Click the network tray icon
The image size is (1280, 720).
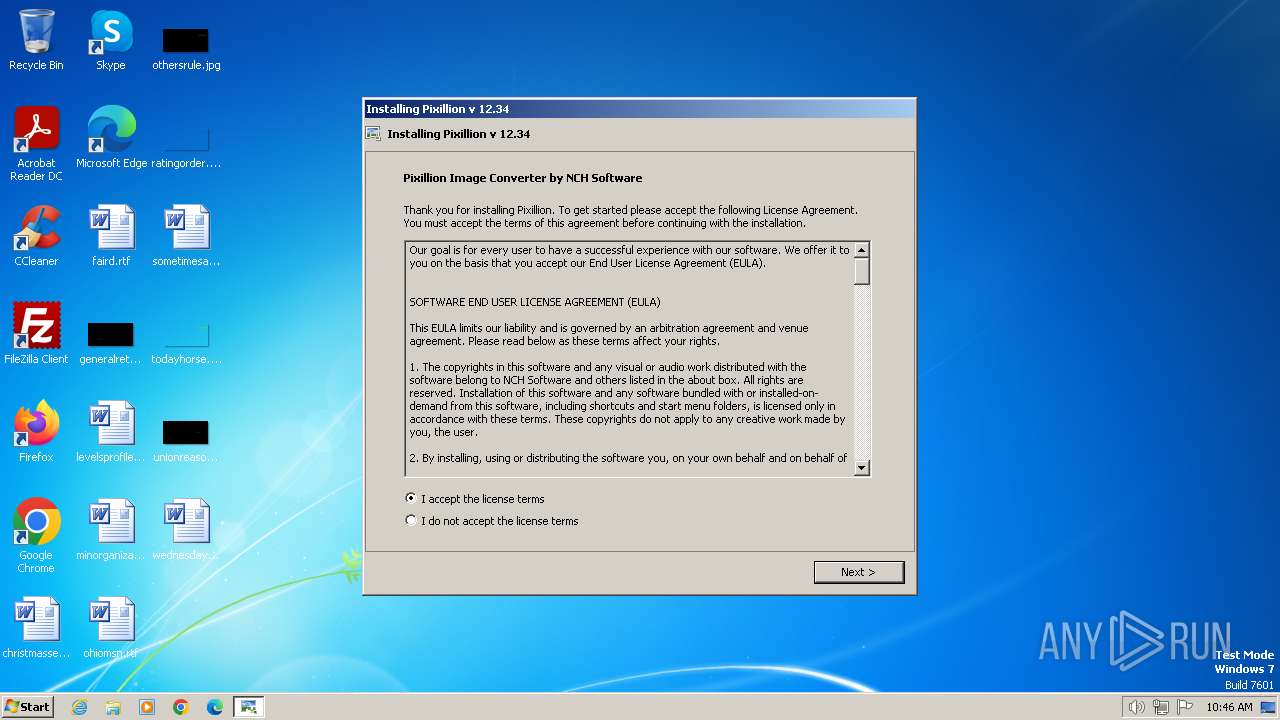1161,707
